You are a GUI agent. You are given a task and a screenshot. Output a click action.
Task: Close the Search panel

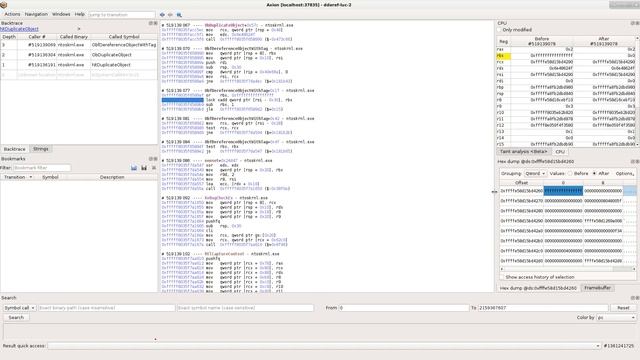(637, 298)
